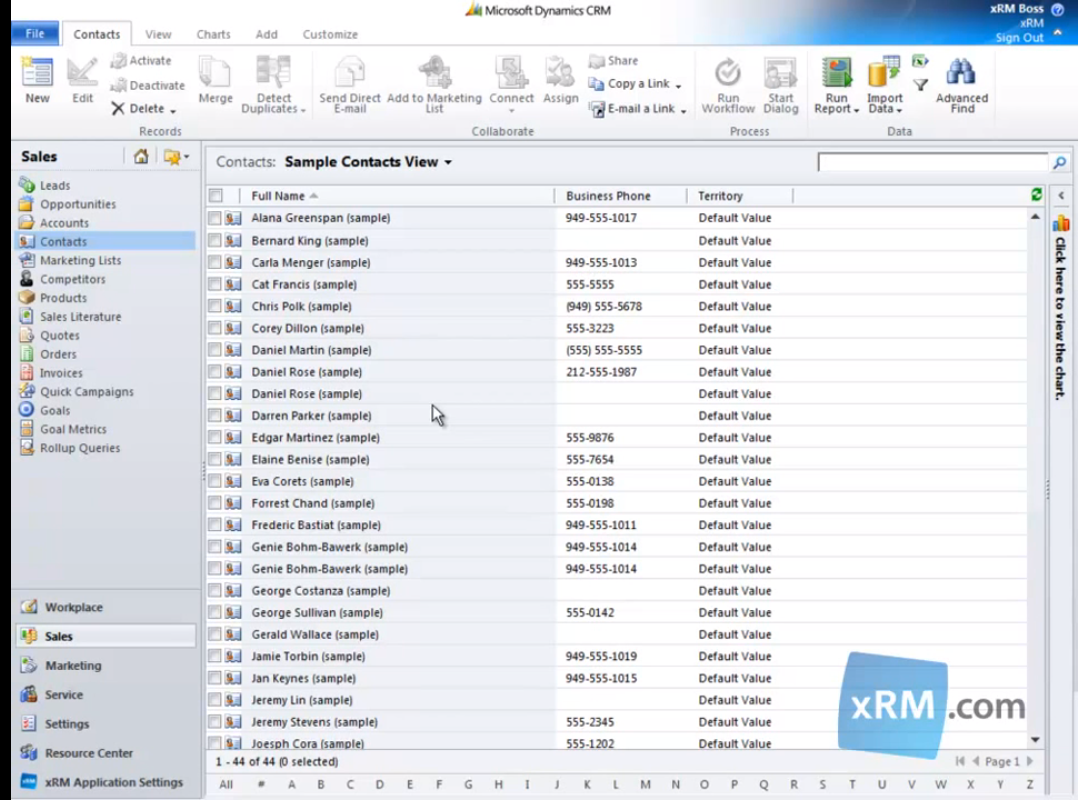Check the Carla Menger row checkbox
This screenshot has width=1078, height=800.
click(215, 263)
